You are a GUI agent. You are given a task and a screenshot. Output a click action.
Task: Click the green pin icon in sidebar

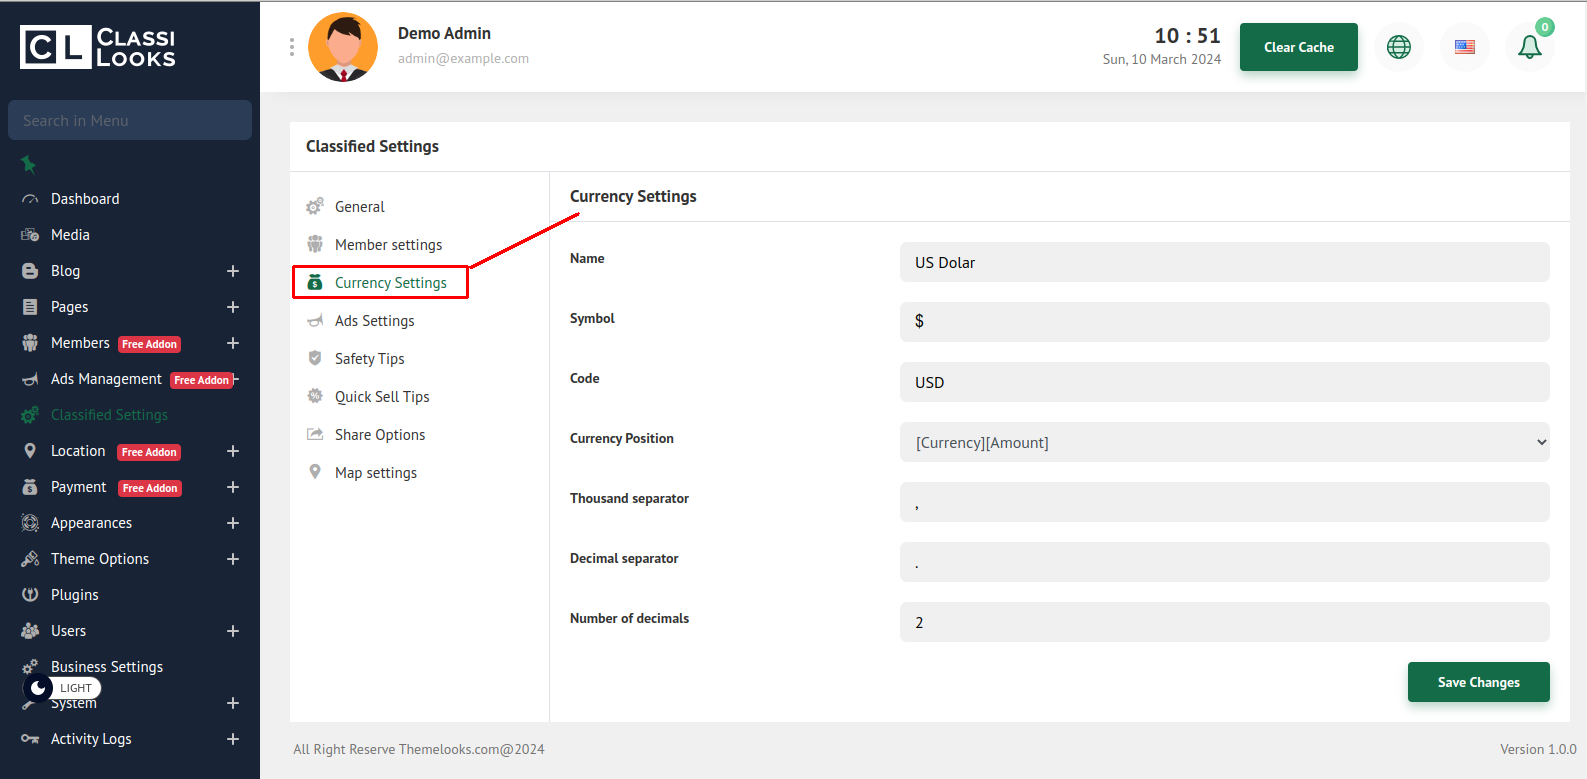29,163
